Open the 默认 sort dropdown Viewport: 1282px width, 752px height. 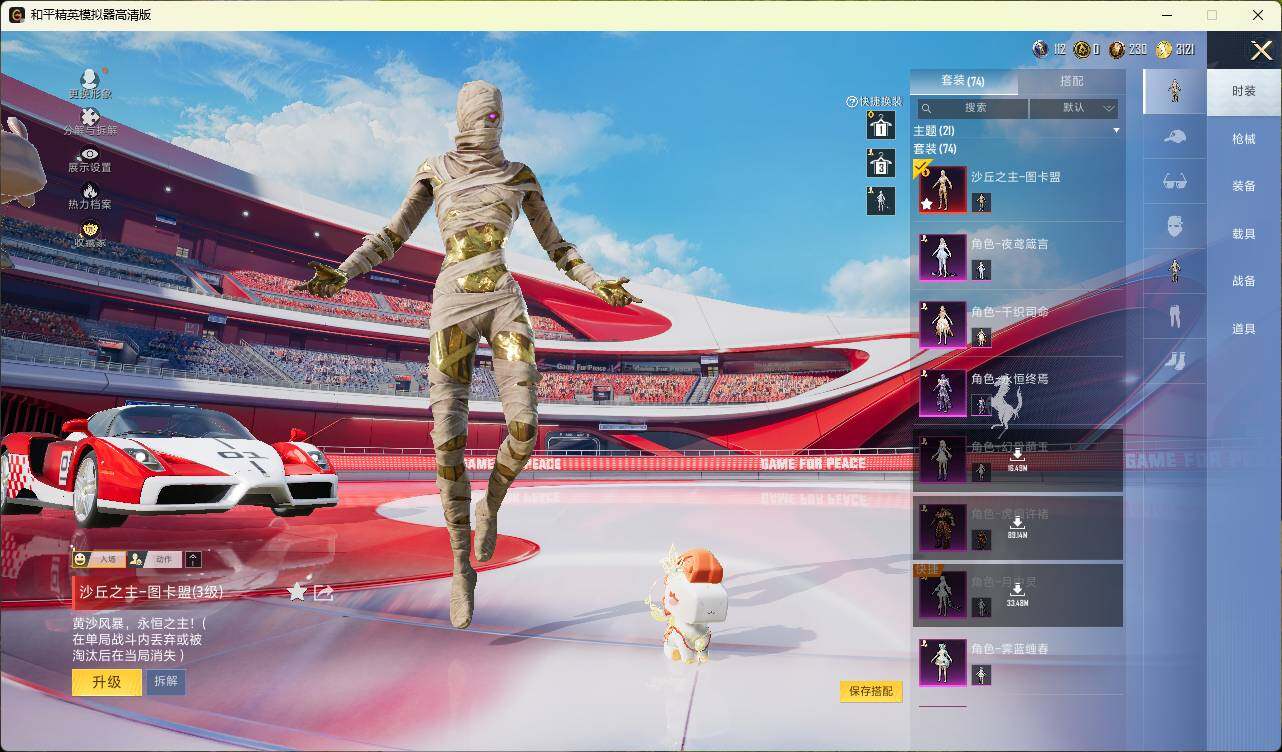tap(1074, 108)
